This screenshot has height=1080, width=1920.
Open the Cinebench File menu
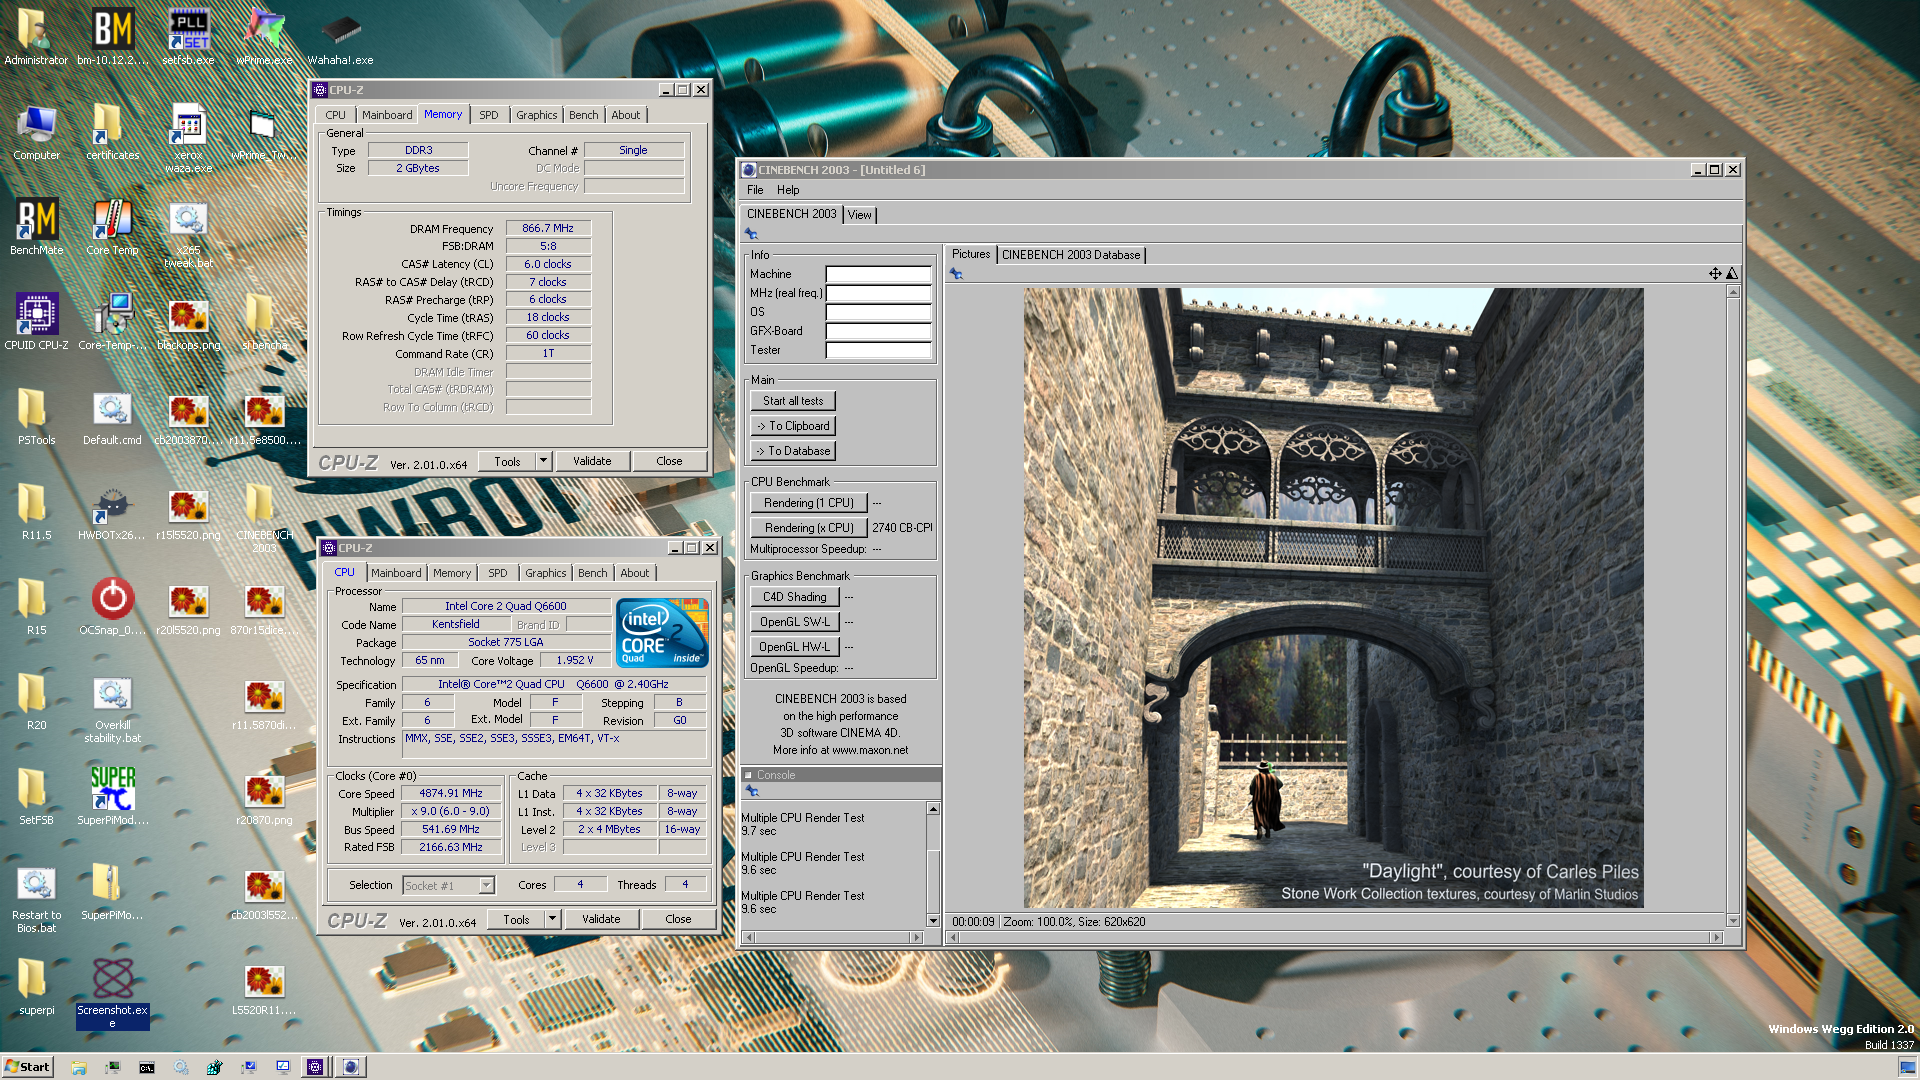[755, 190]
